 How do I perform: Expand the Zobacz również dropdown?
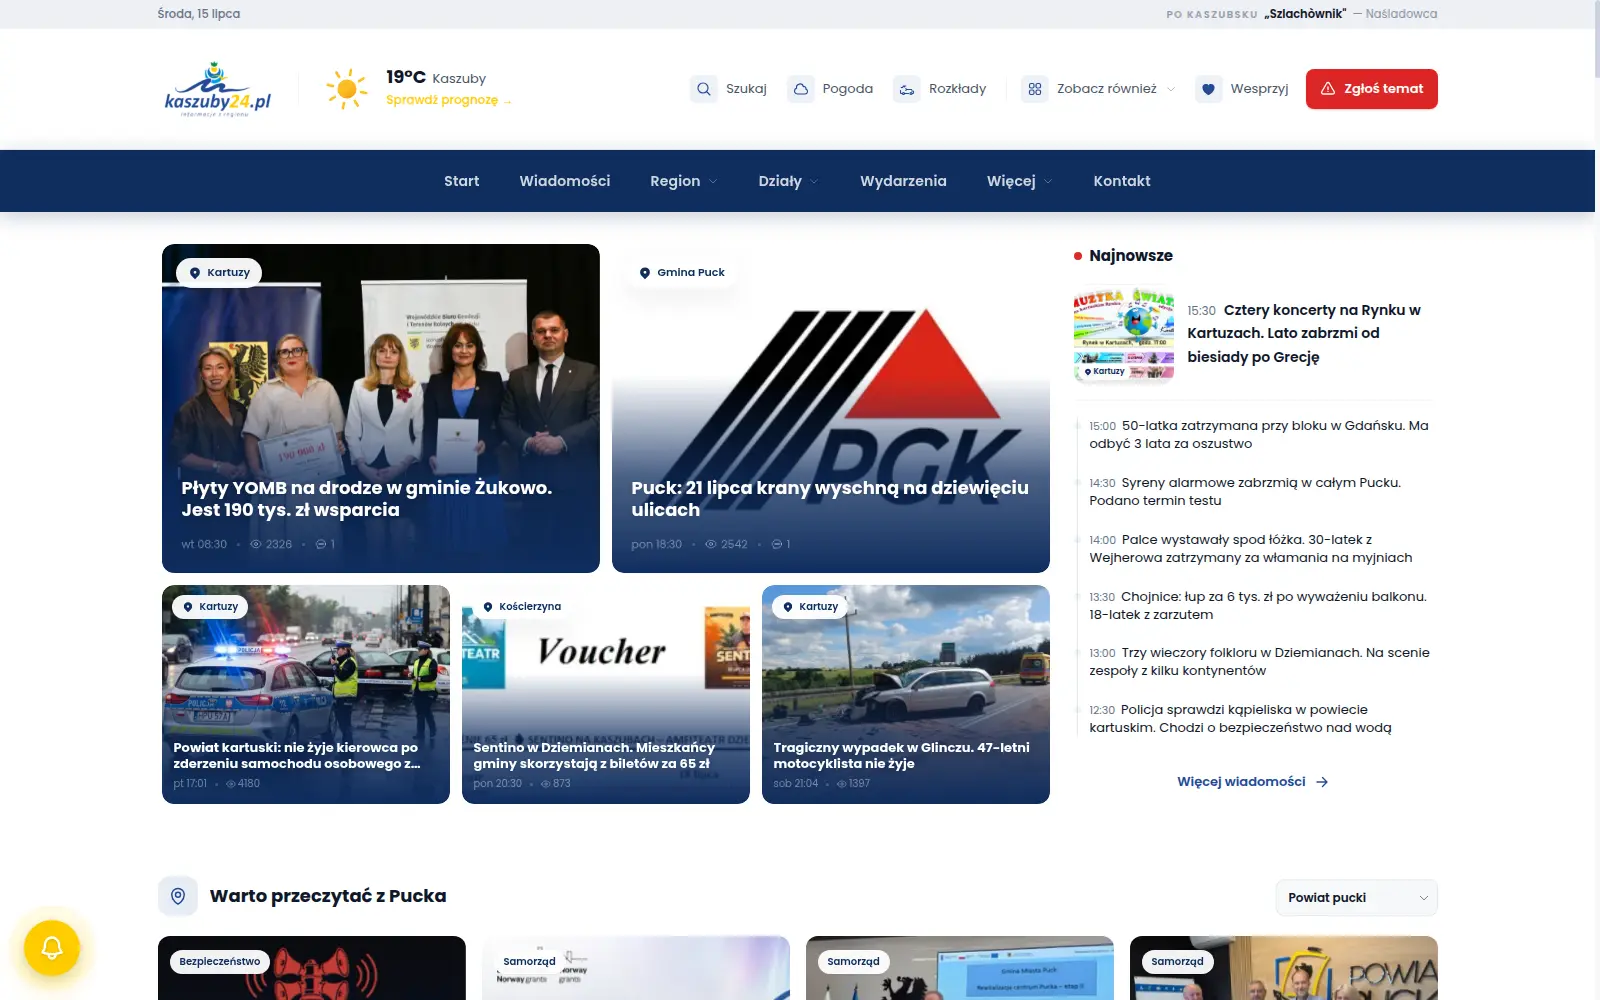[x=1099, y=89]
